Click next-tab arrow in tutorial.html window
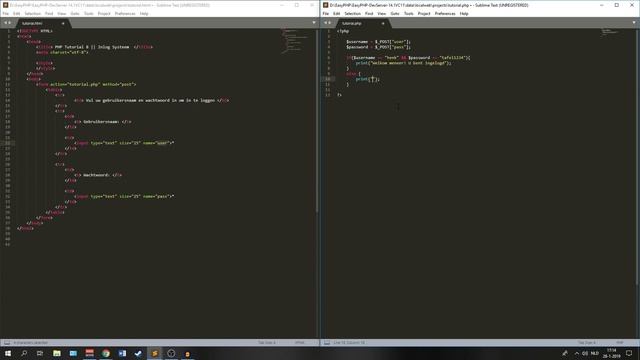This screenshot has height=360, width=640. (x=10, y=23)
